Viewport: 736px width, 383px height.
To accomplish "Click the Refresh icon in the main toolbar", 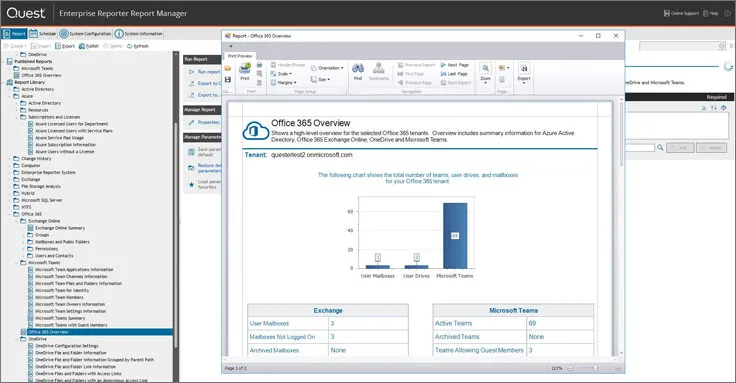I will [130, 46].
